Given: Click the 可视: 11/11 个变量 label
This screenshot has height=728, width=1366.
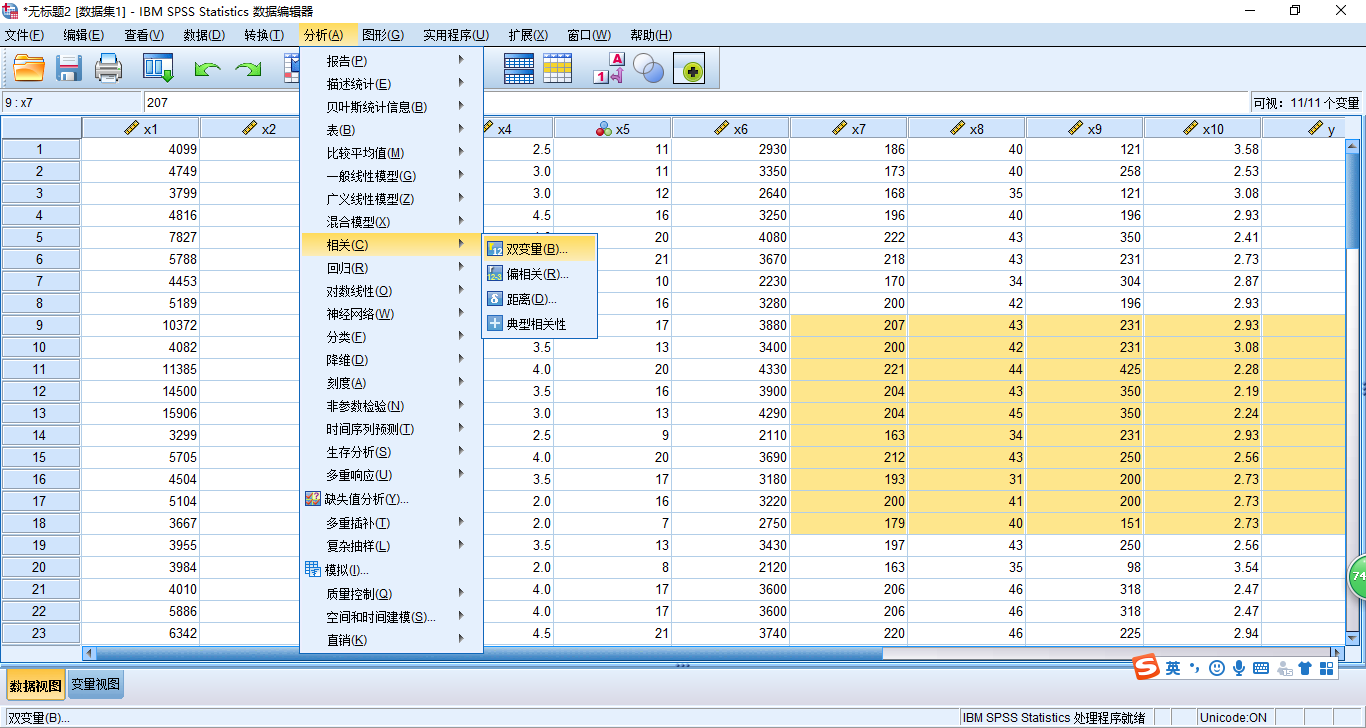Looking at the screenshot, I should click(x=1307, y=102).
